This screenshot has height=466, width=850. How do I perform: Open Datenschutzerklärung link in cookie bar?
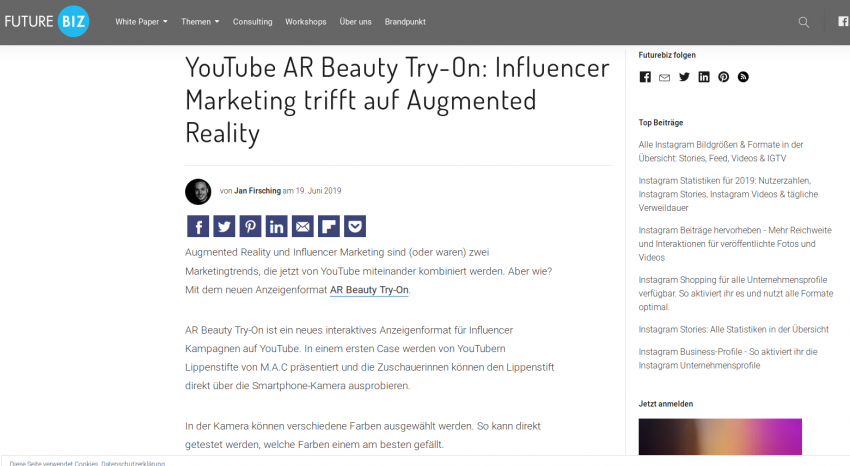[133, 463]
